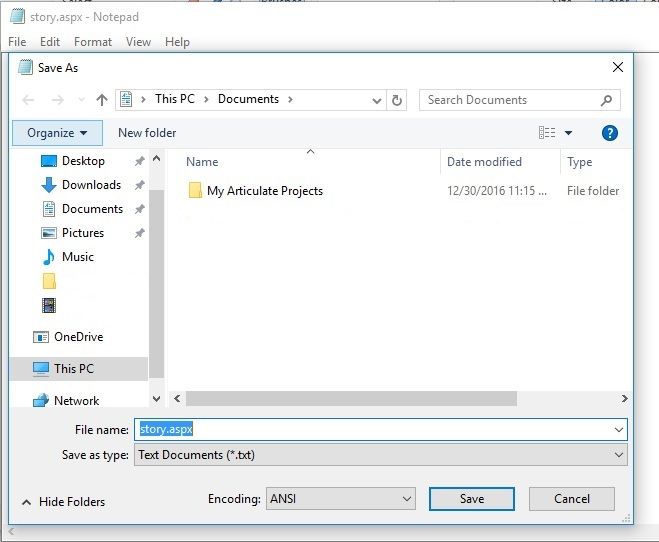Select My Articulate Projects folder
The image size is (659, 542).
tap(265, 191)
